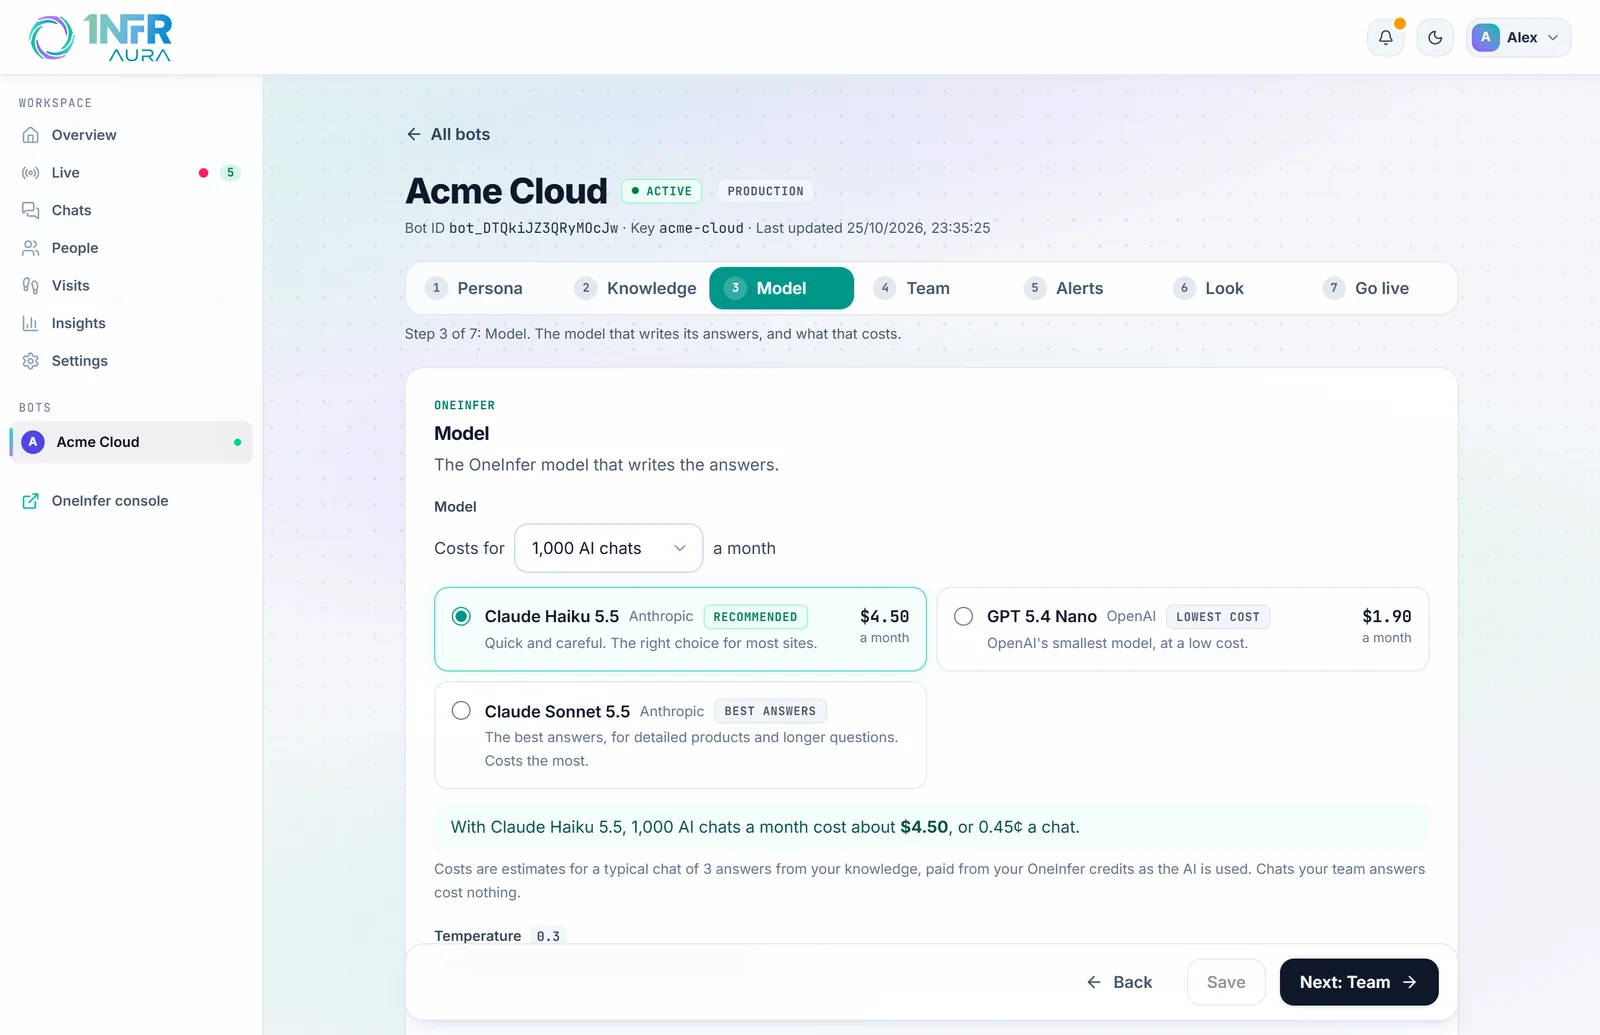Viewport: 1600px width, 1035px height.
Task: Open the 1,000 AI chats dropdown
Action: 608,548
